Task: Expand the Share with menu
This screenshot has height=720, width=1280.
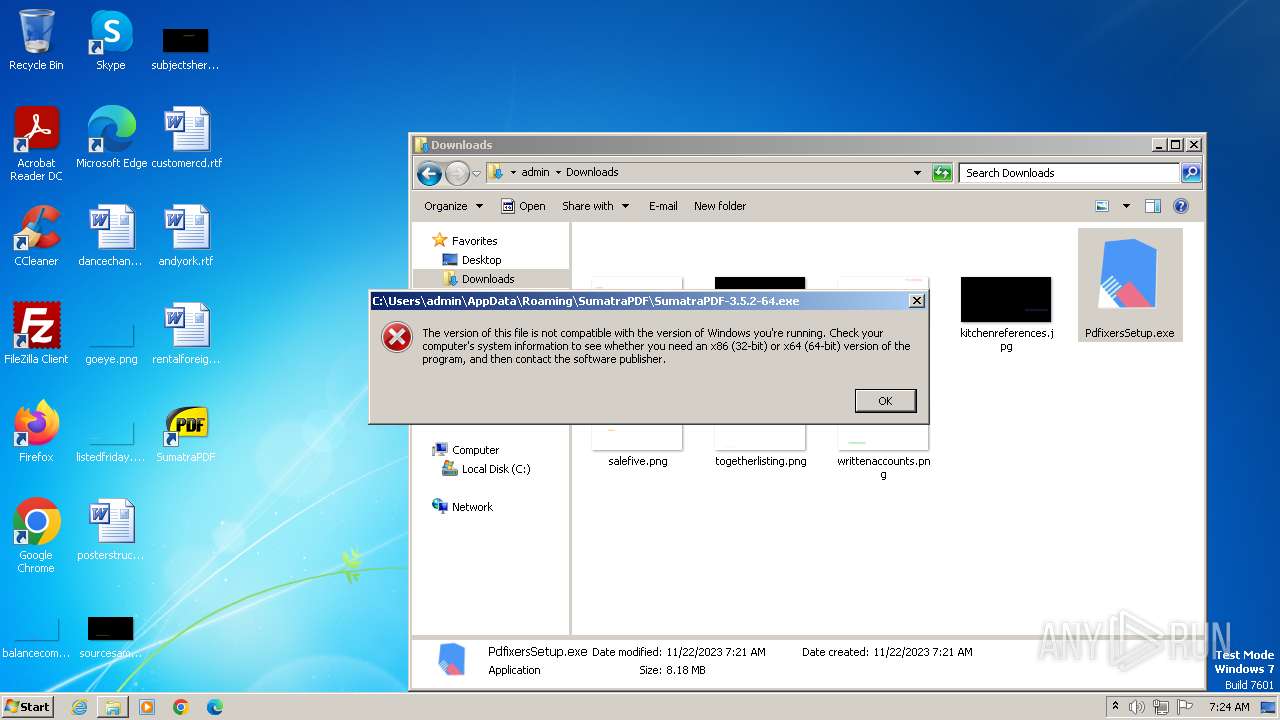Action: [x=596, y=206]
